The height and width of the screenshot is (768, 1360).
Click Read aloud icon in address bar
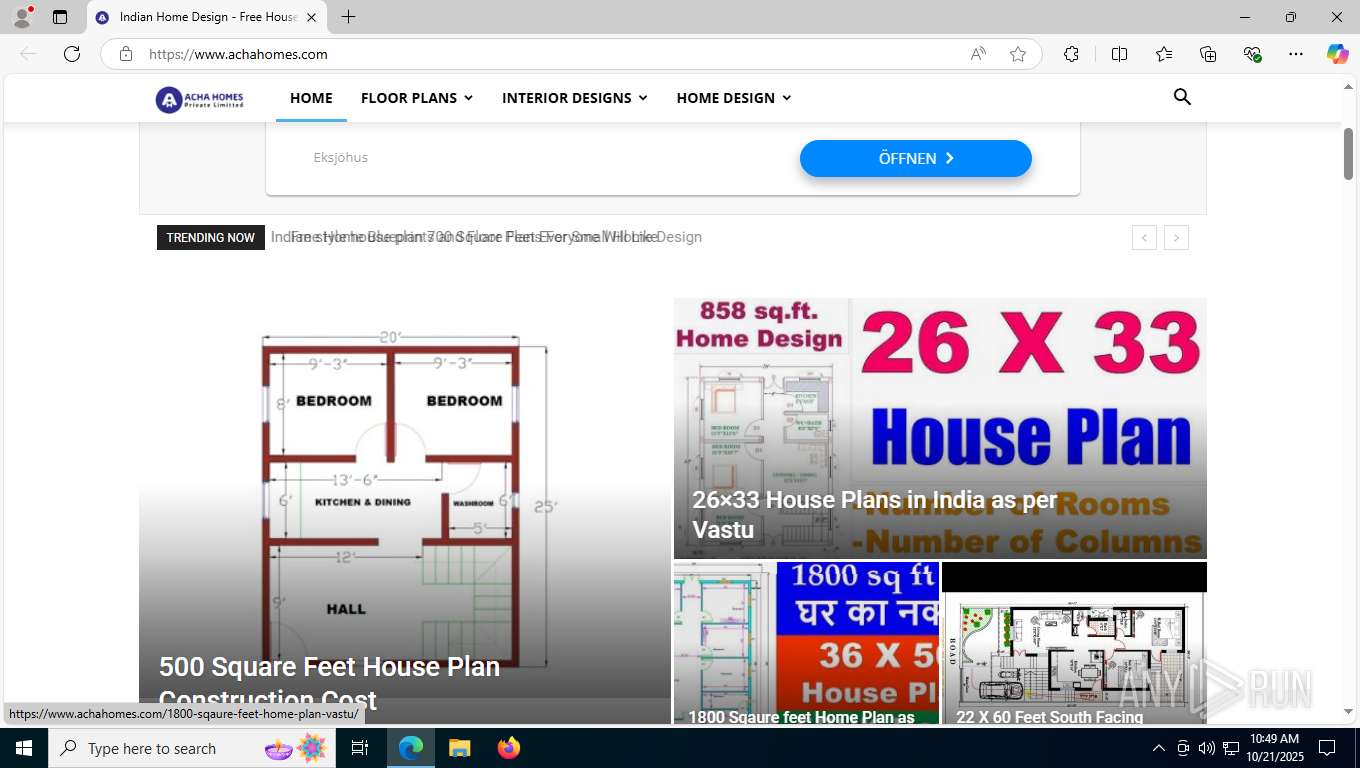(978, 54)
